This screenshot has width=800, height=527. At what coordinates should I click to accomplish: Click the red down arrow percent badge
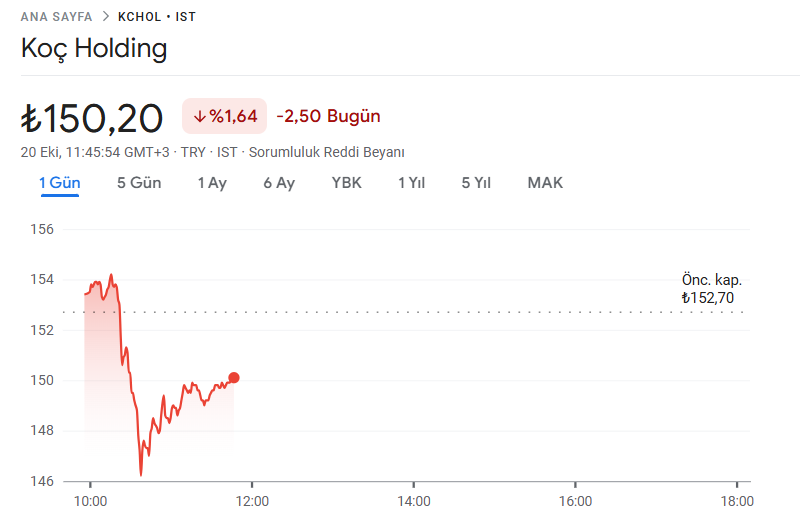pos(225,116)
